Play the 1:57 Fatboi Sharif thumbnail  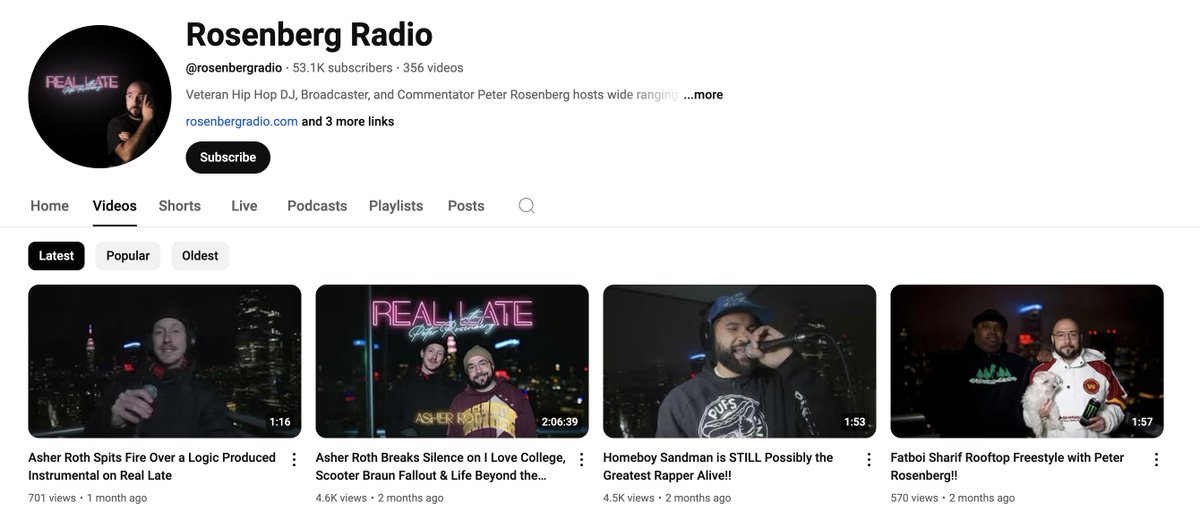[1027, 361]
